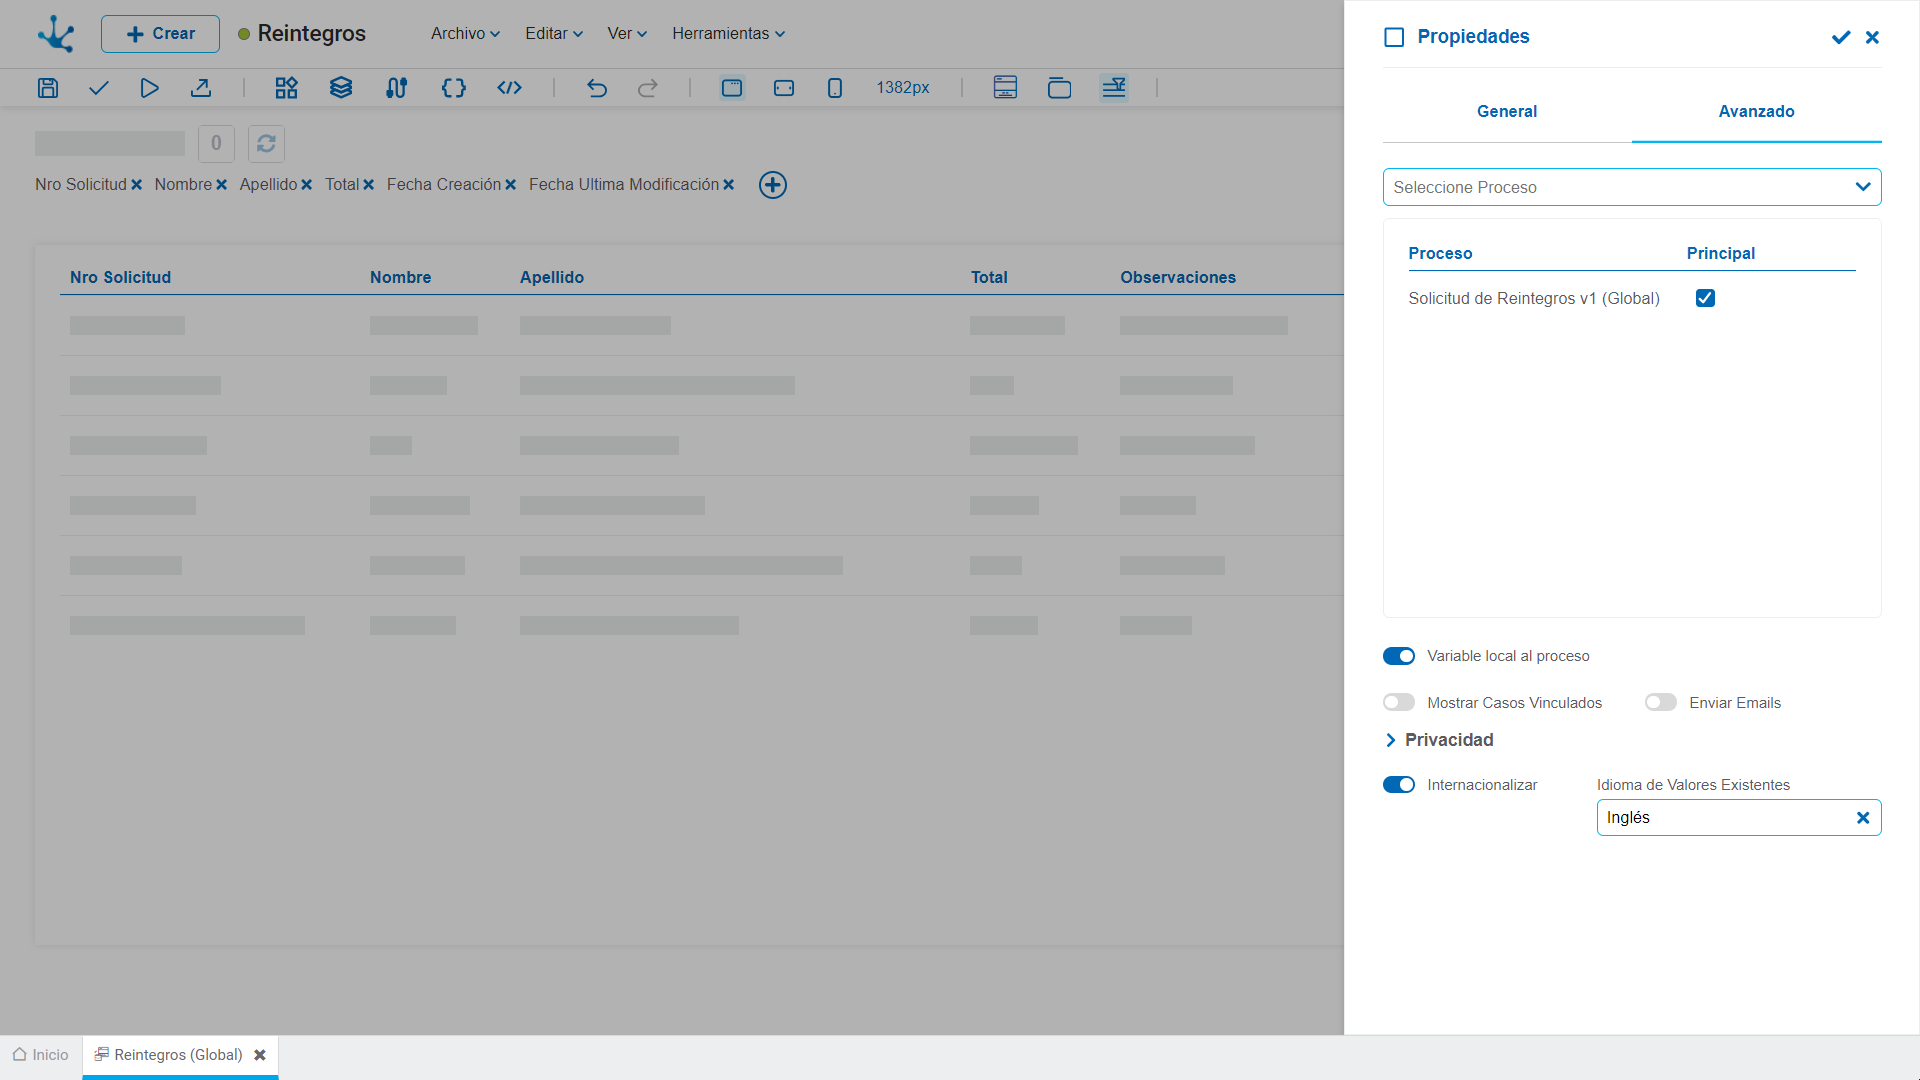Open the Ver menu
The image size is (1920, 1080).
[x=627, y=34]
